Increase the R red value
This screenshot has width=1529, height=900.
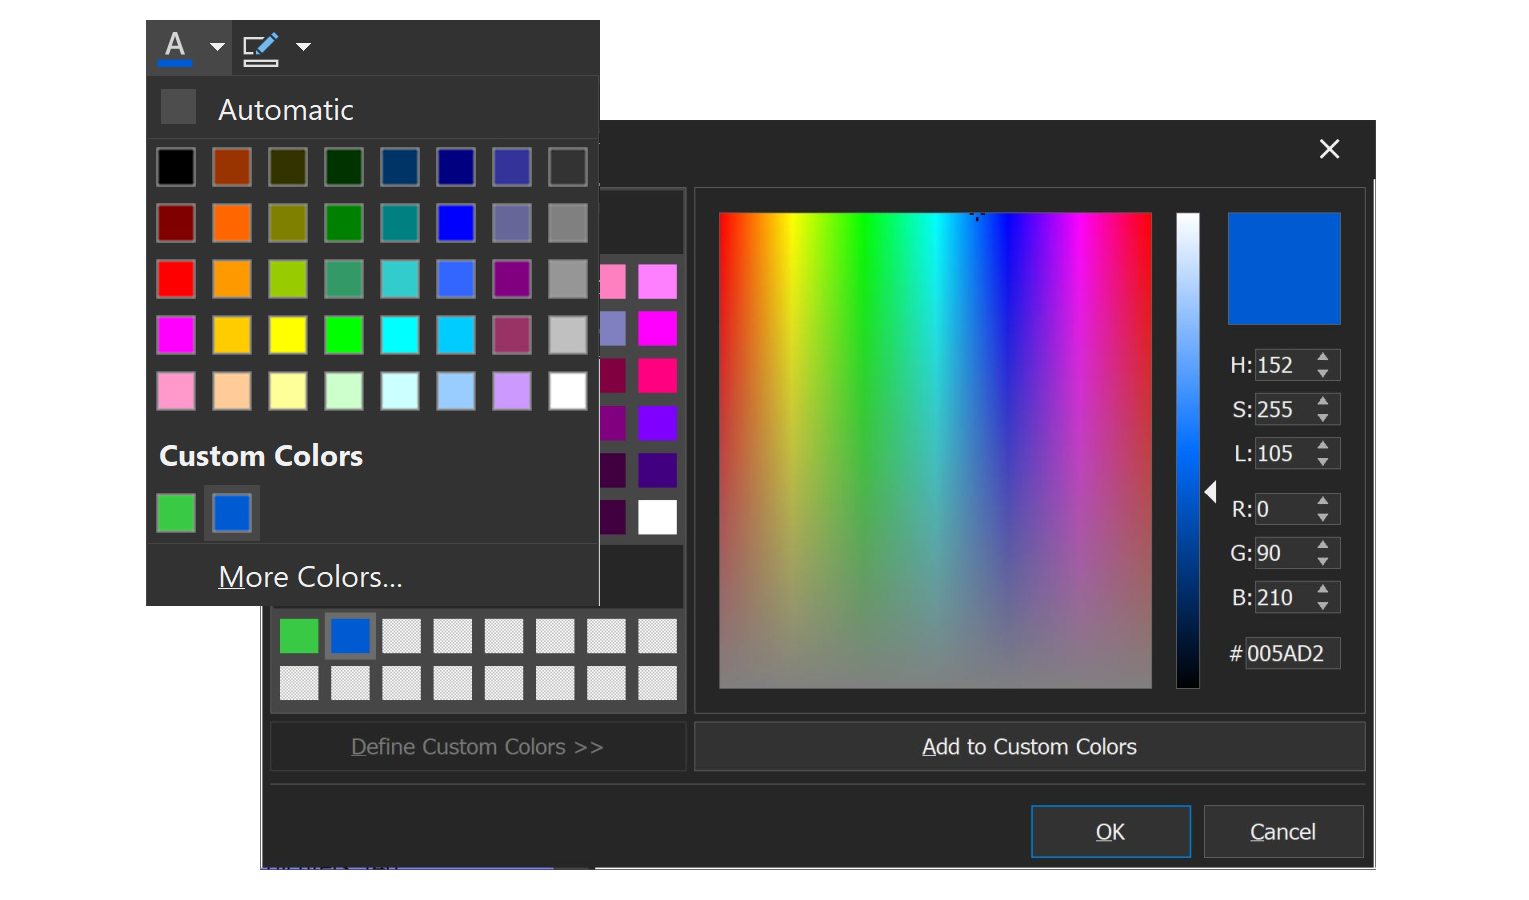click(1323, 501)
